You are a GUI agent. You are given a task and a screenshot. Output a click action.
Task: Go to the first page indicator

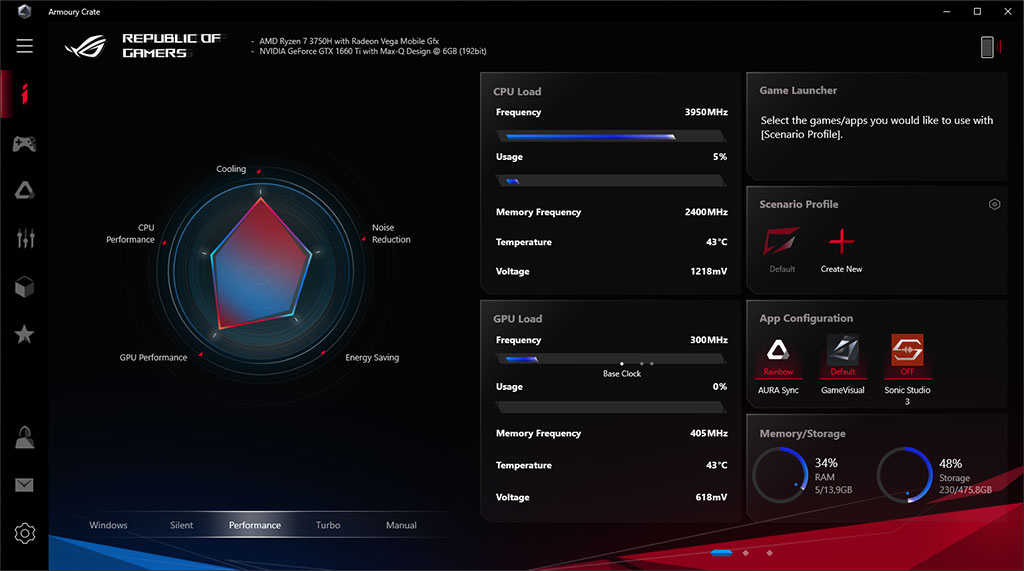coord(722,553)
